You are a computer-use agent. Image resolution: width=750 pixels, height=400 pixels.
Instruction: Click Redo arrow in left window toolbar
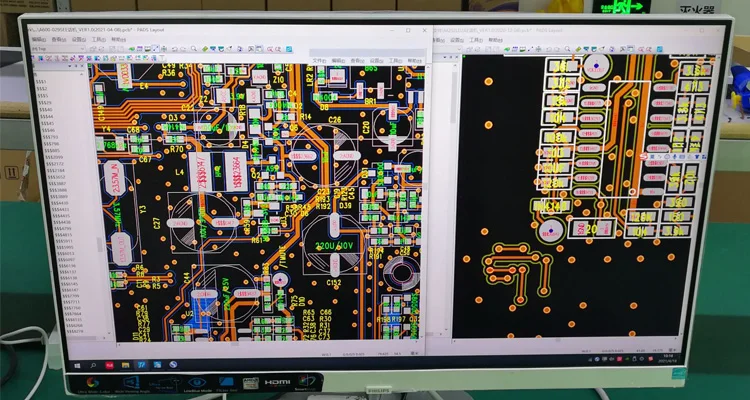point(183,49)
